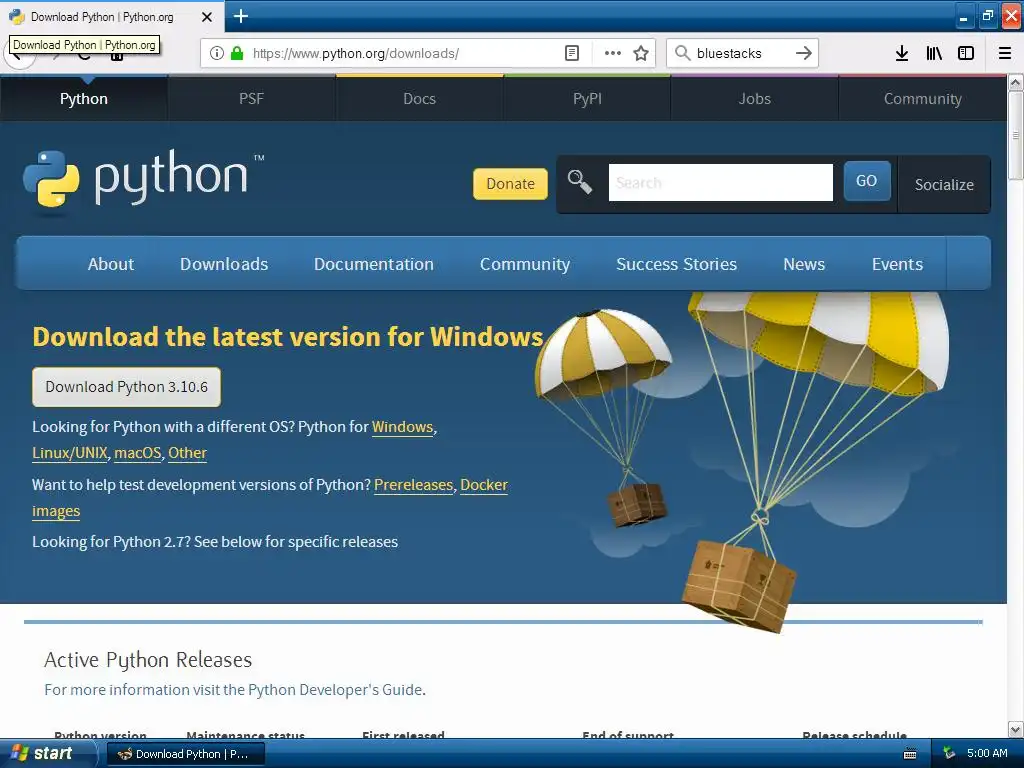Click the 5:00 AM taskbar clock

(x=987, y=754)
